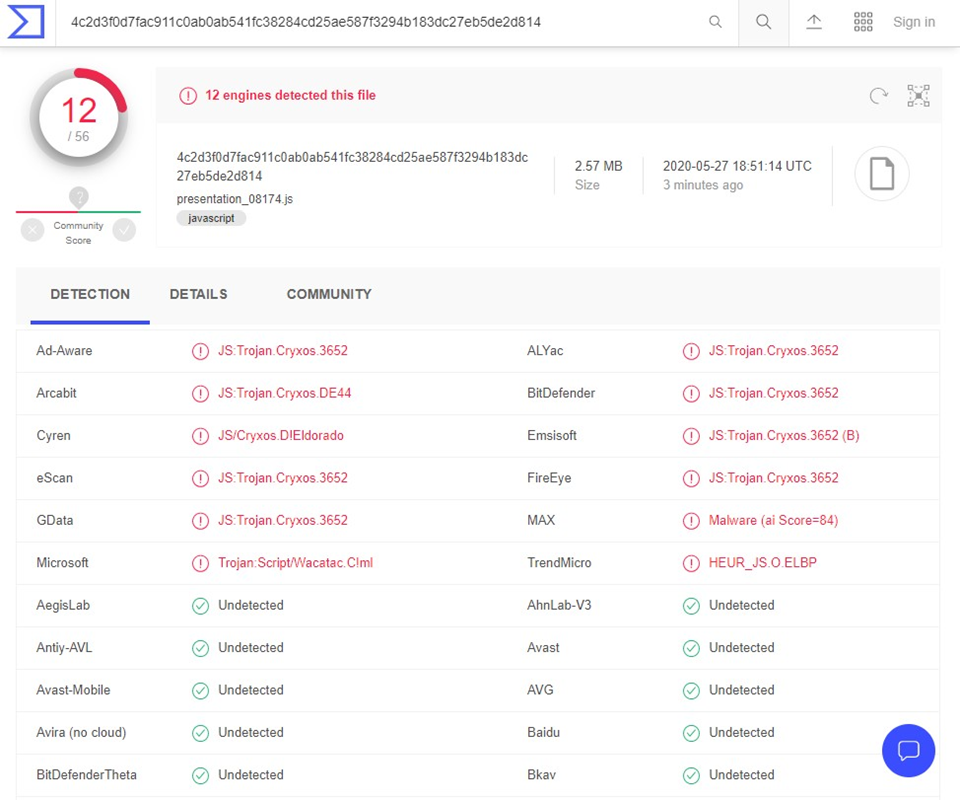960x800 pixels.
Task: Click the search button in the header
Action: coord(763,22)
